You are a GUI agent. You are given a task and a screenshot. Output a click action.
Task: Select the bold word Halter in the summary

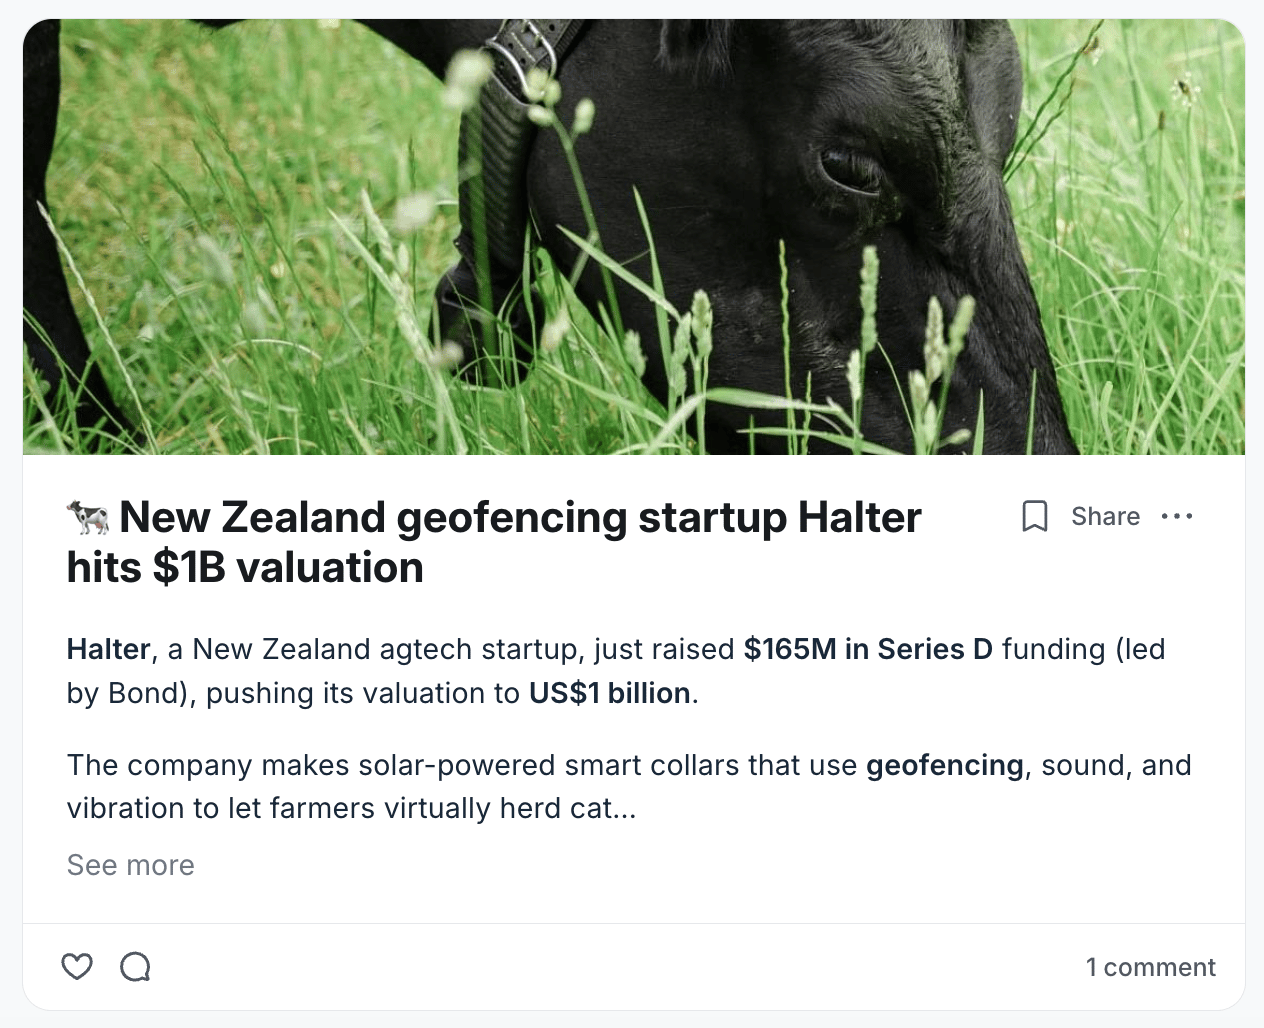(108, 649)
